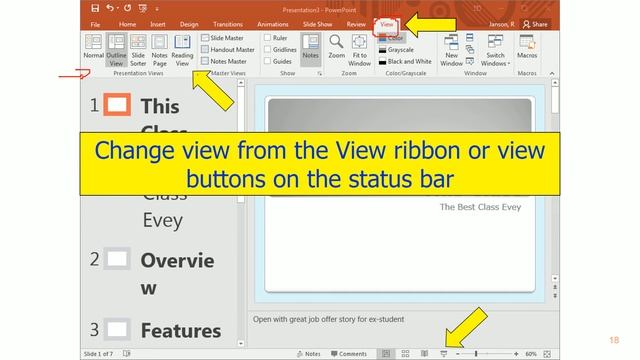The image size is (640, 360).
Task: Click Cascade windows icon
Action: click(470, 49)
